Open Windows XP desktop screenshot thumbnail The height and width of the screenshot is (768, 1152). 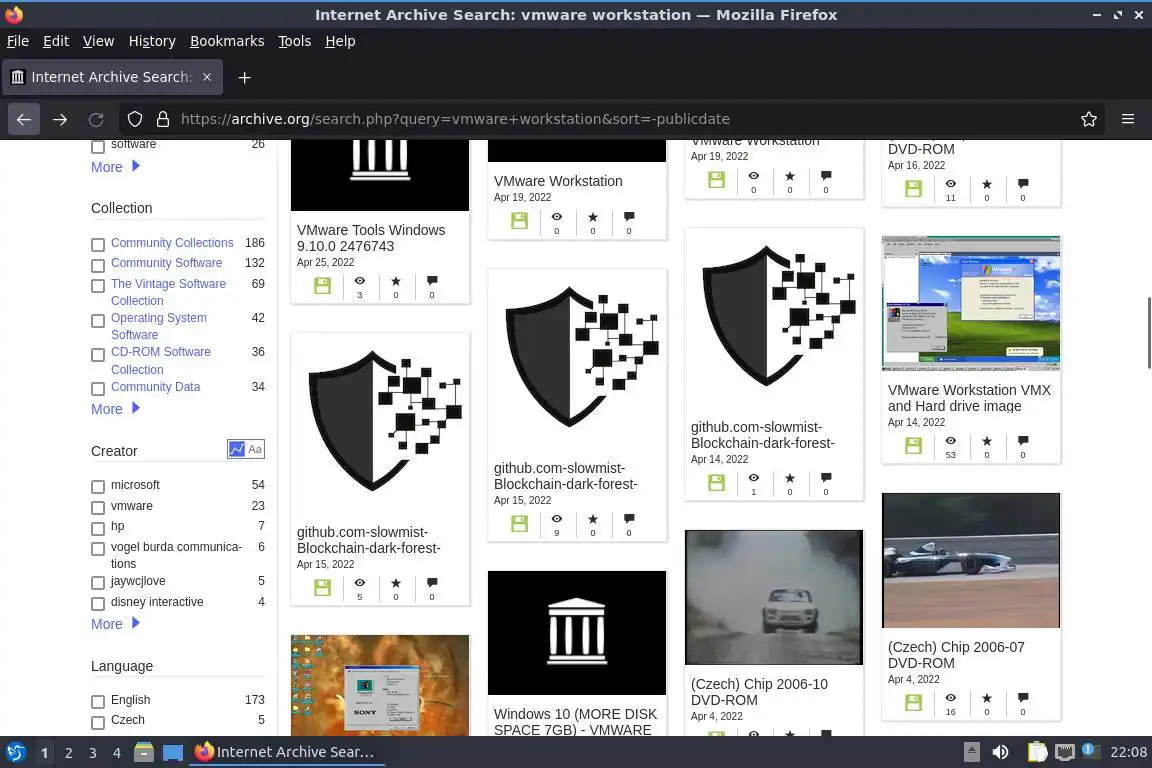click(x=971, y=303)
